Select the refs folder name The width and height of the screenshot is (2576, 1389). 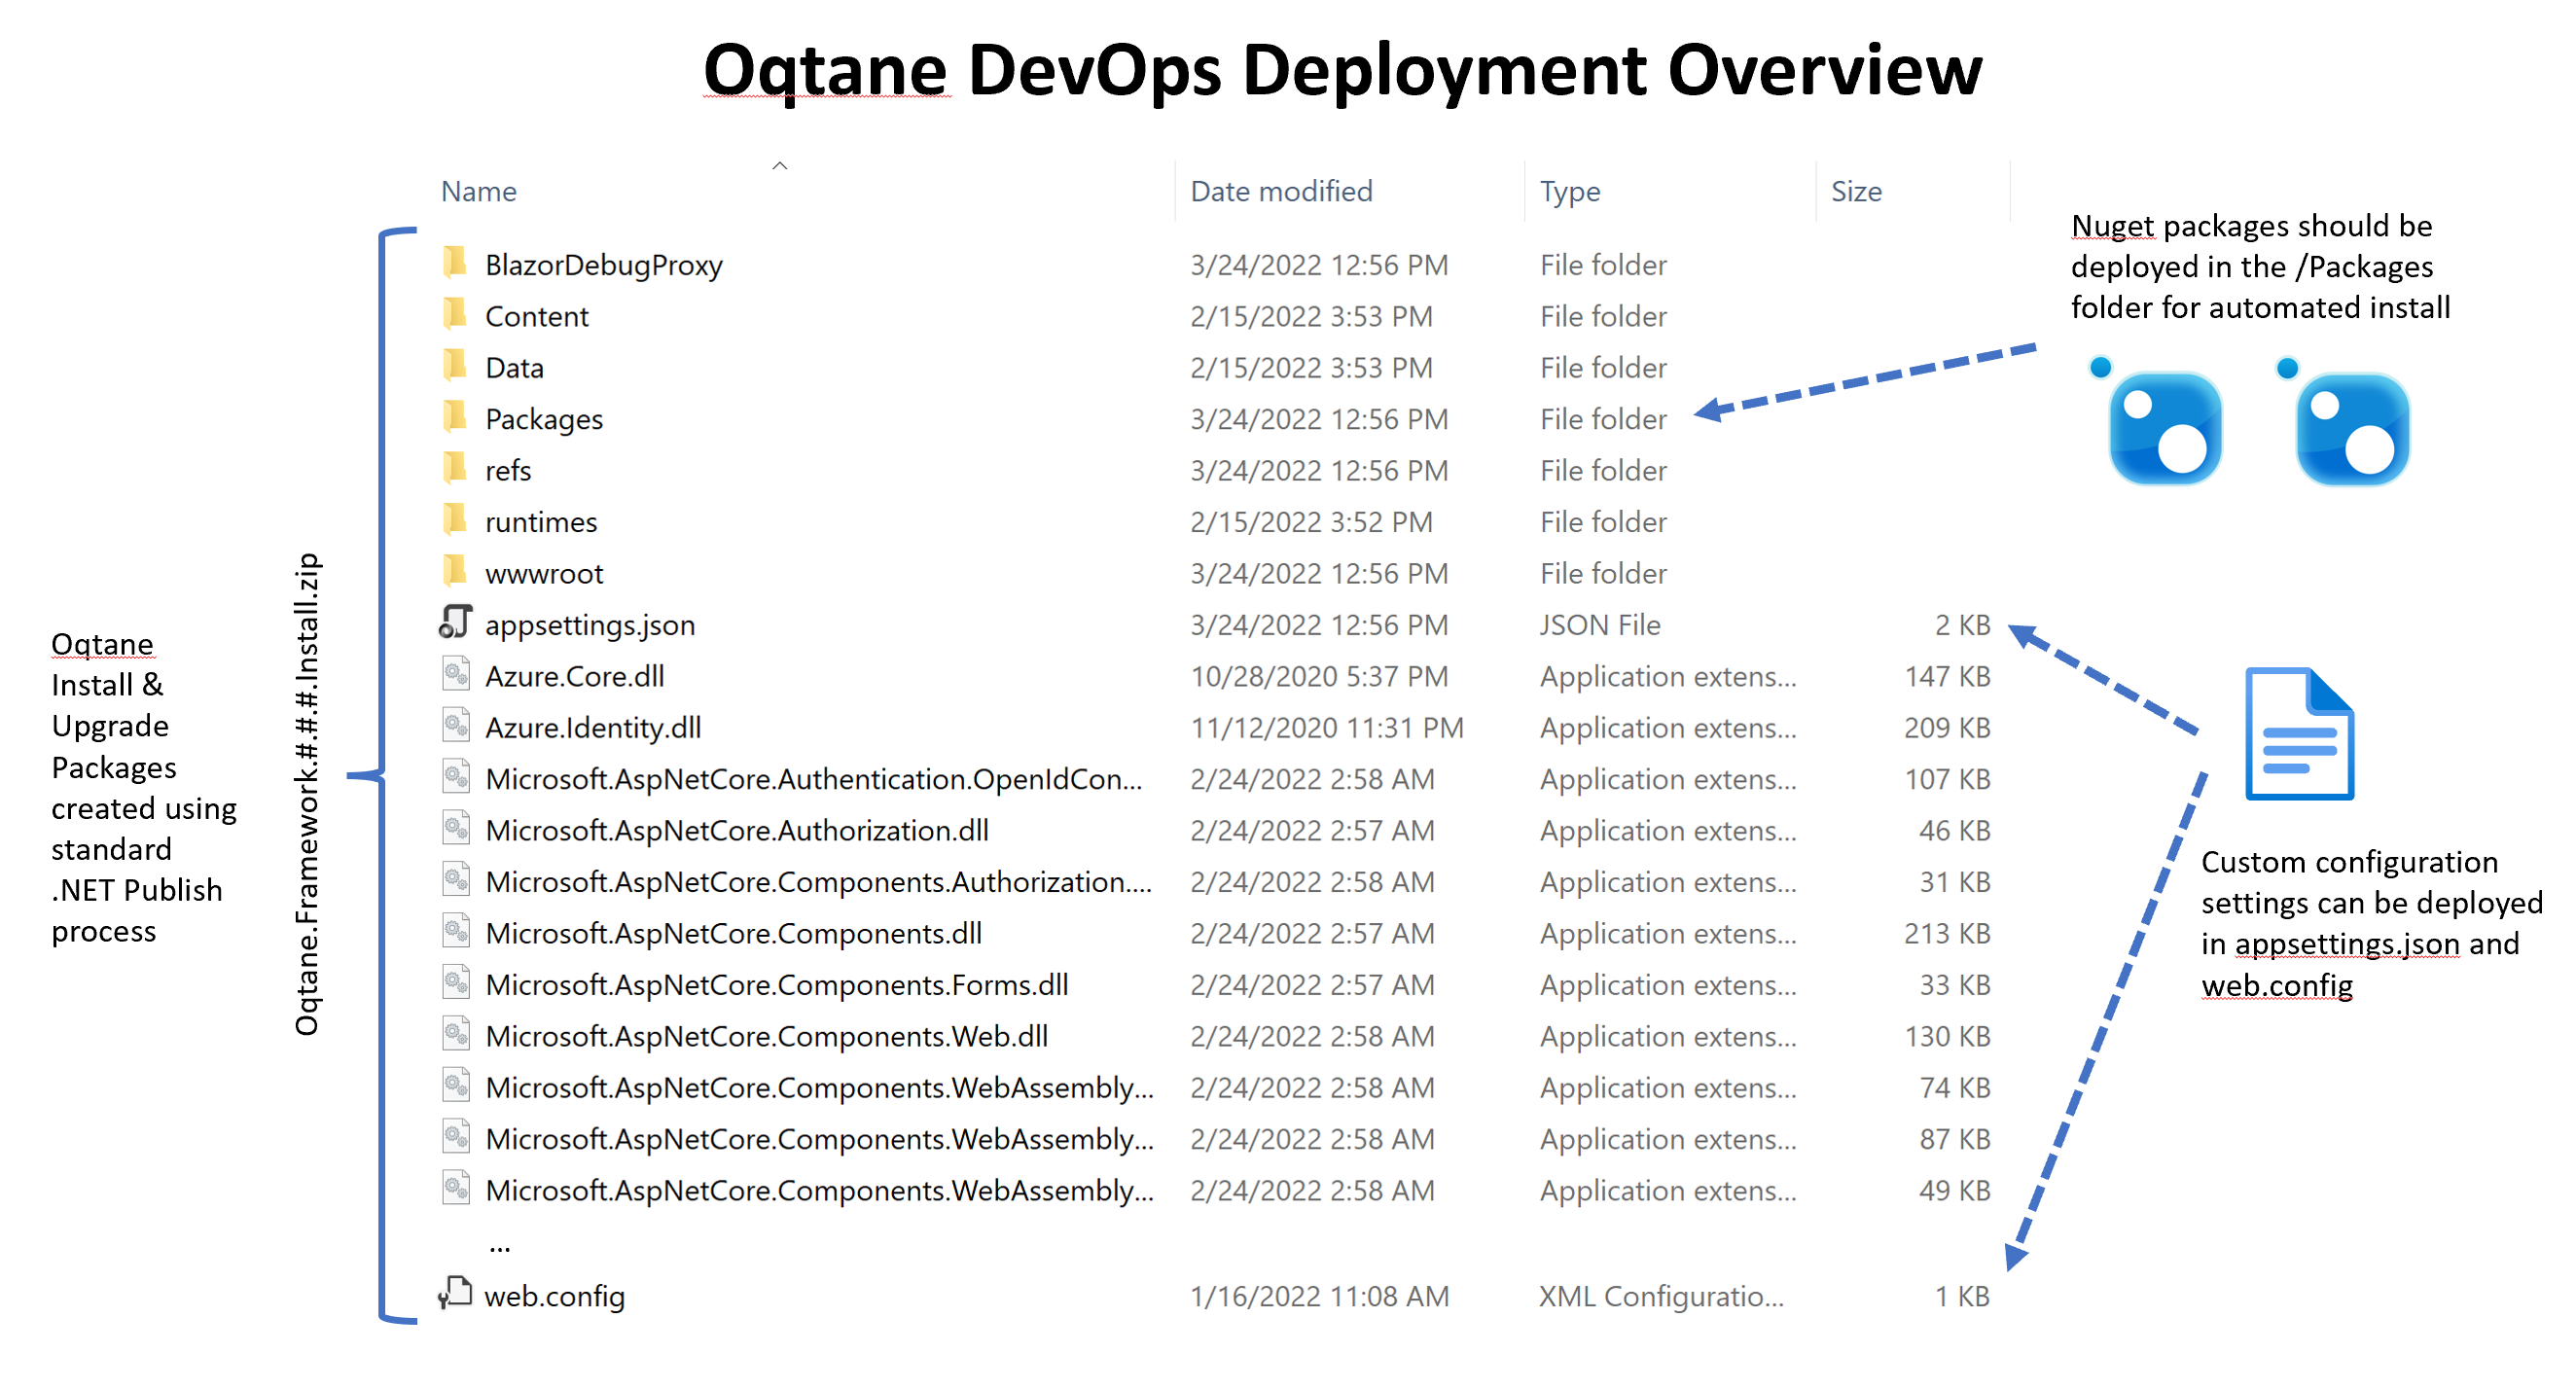point(508,470)
